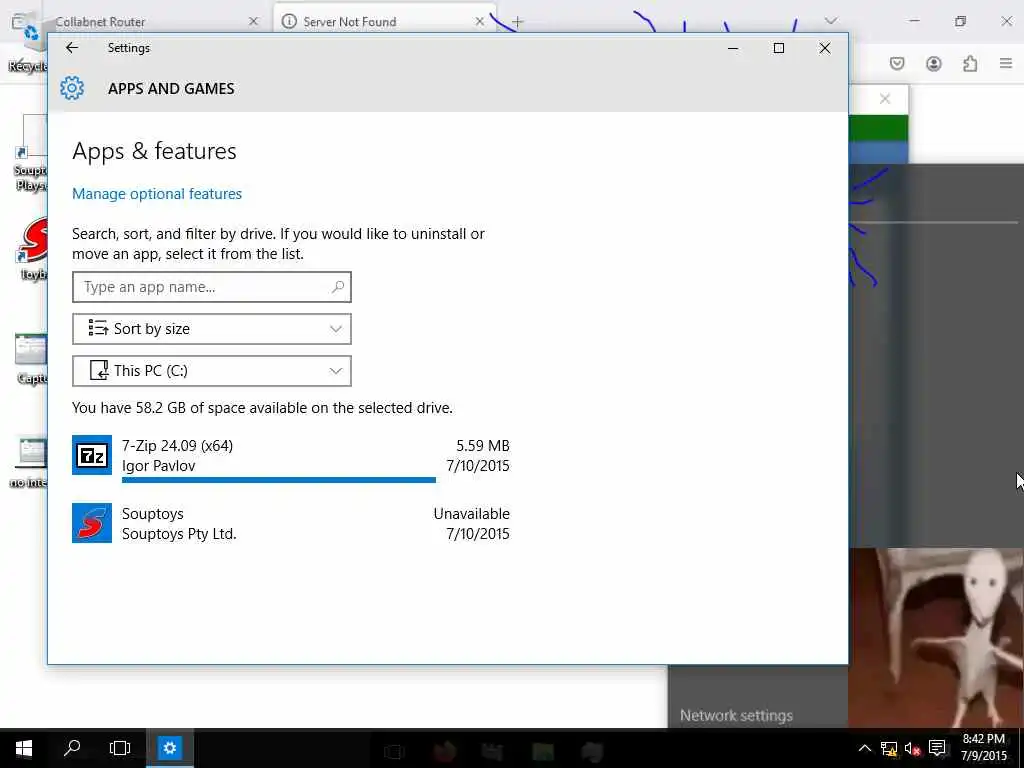Click the 7-Zip app icon
This screenshot has width=1024, height=768.
click(x=91, y=455)
